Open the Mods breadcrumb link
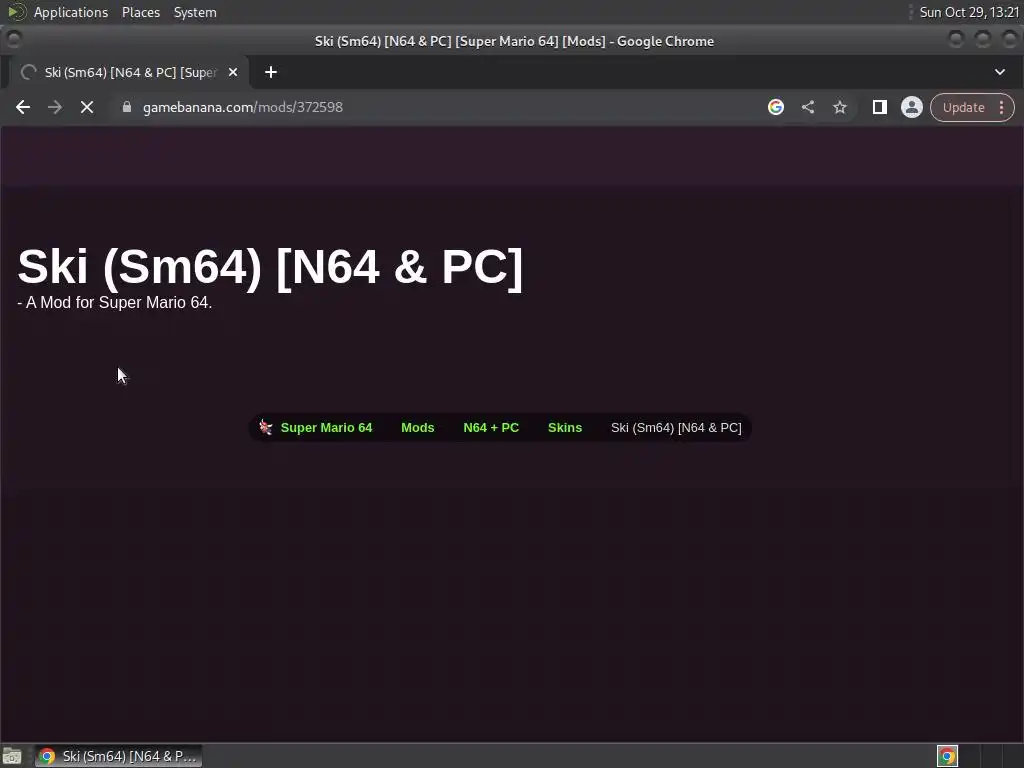 [417, 428]
